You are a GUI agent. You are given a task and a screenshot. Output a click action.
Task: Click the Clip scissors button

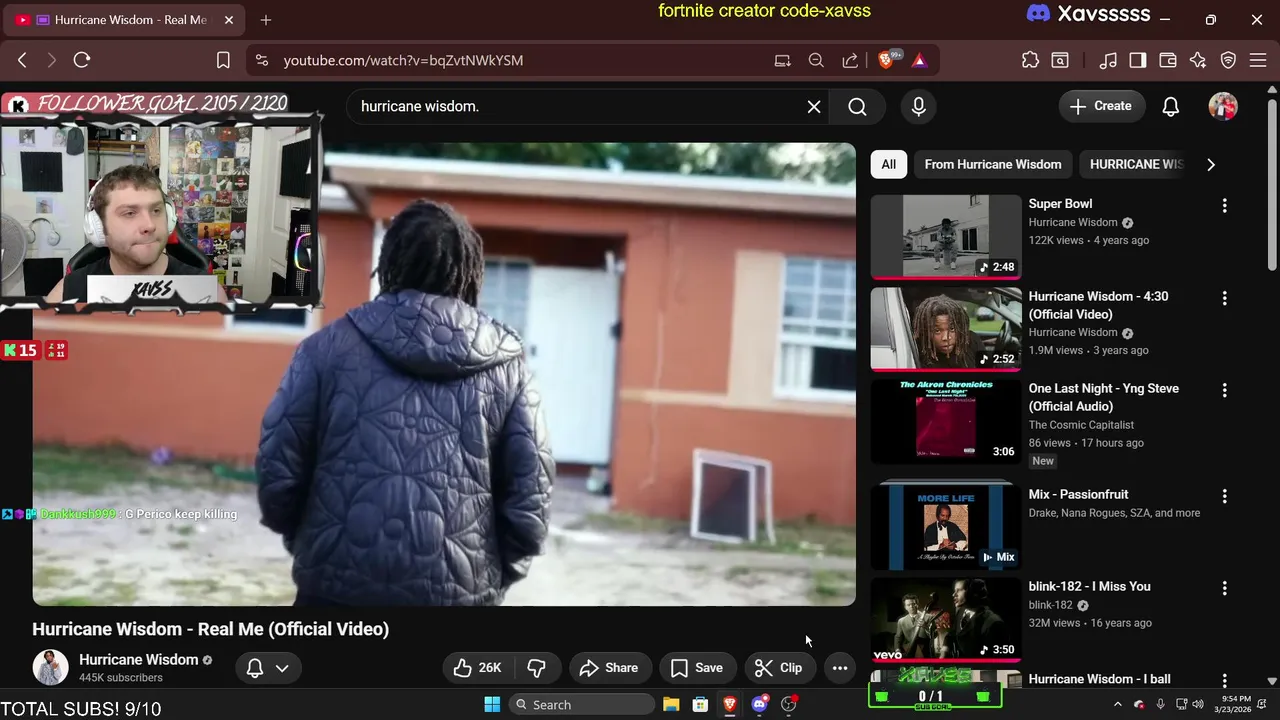[778, 668]
